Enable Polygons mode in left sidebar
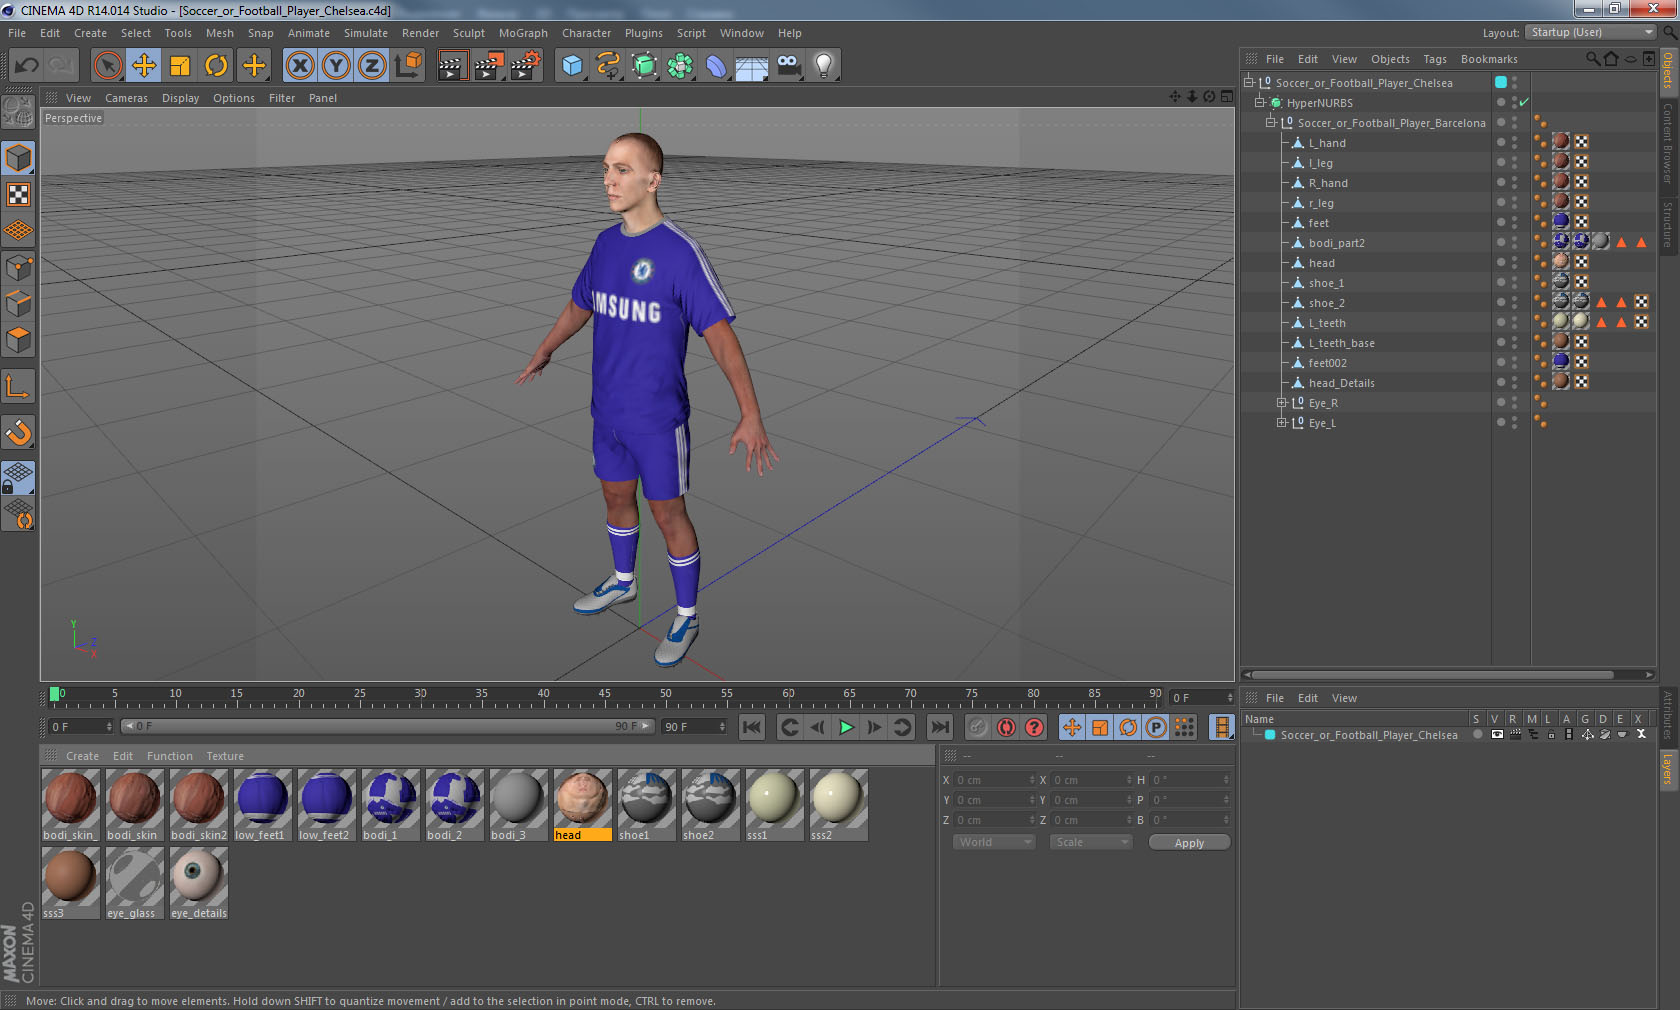 18,340
